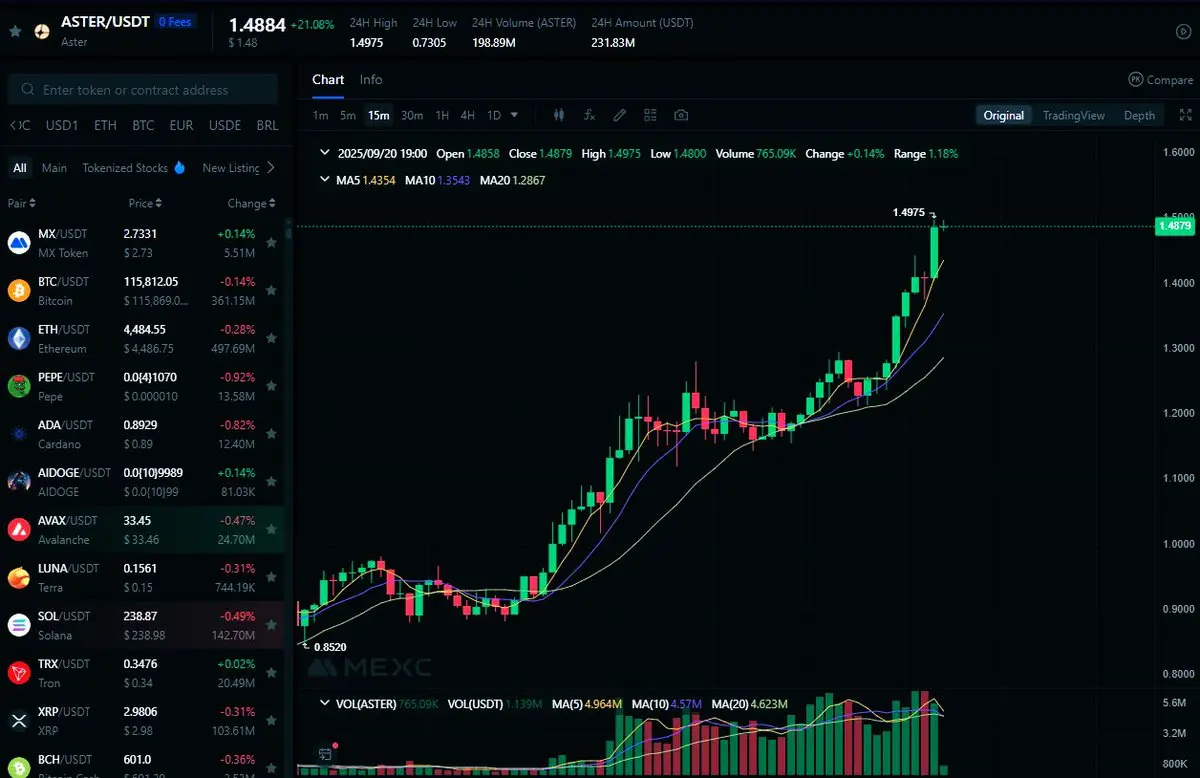
Task: Click the Aster coin logo
Action: point(42,31)
